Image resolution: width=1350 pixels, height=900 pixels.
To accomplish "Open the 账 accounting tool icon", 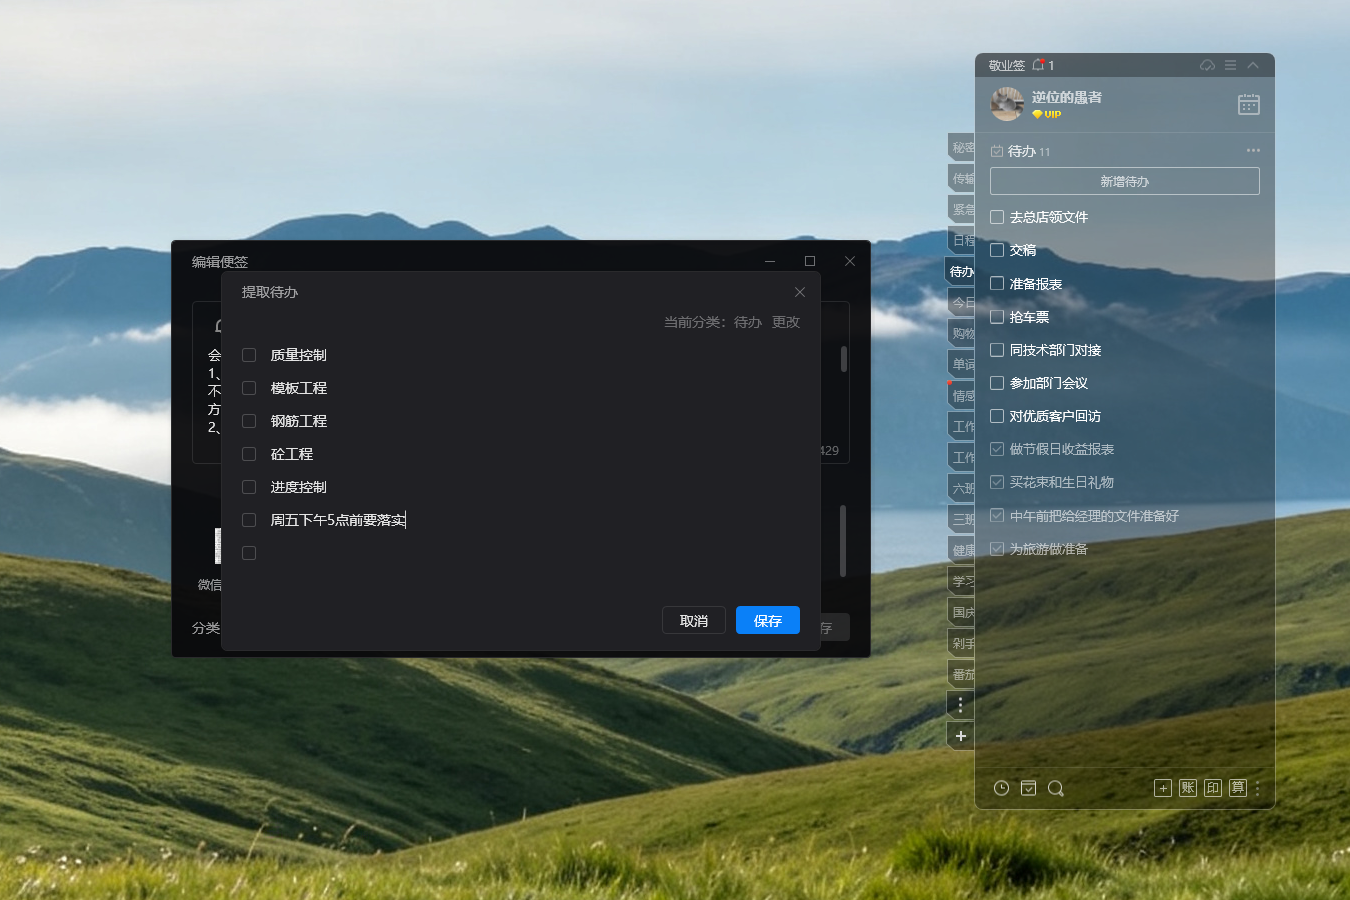I will click(1188, 788).
